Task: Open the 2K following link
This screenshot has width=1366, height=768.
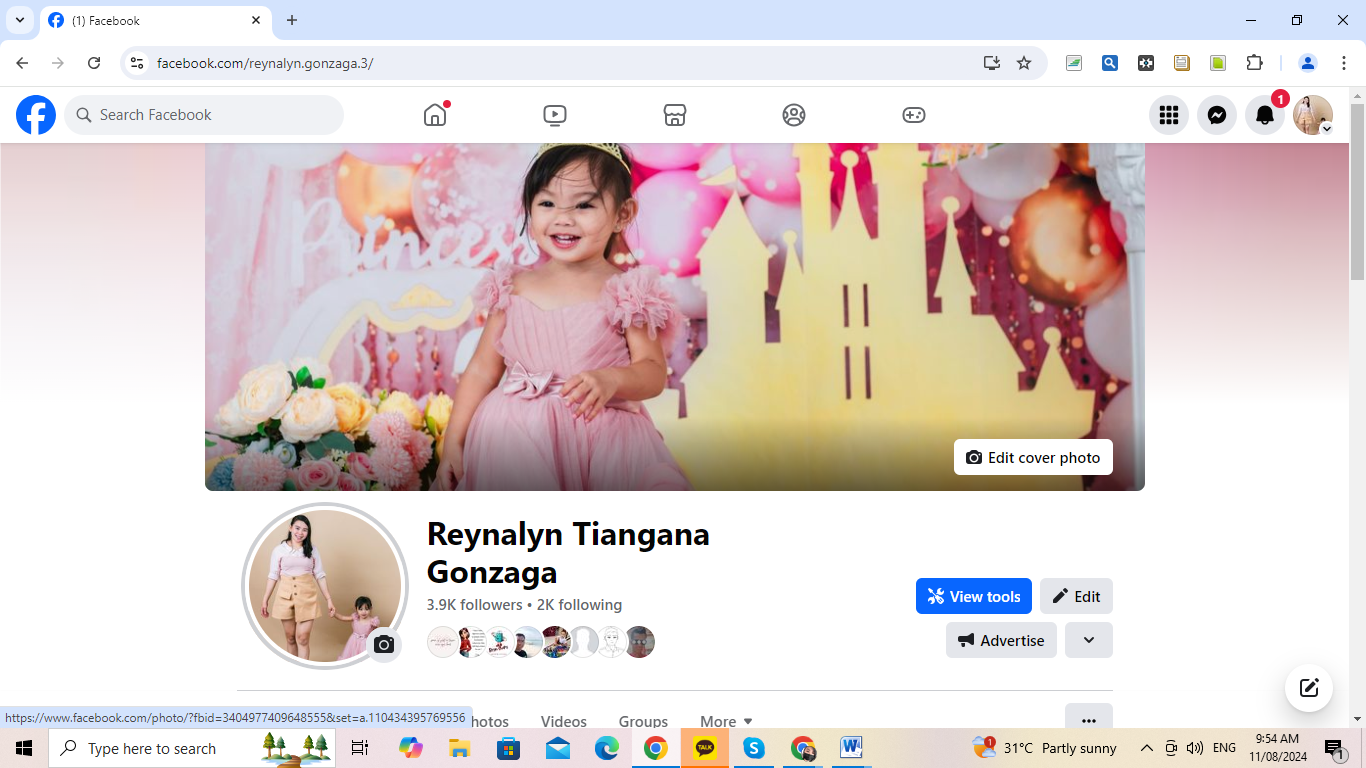Action: point(579,605)
